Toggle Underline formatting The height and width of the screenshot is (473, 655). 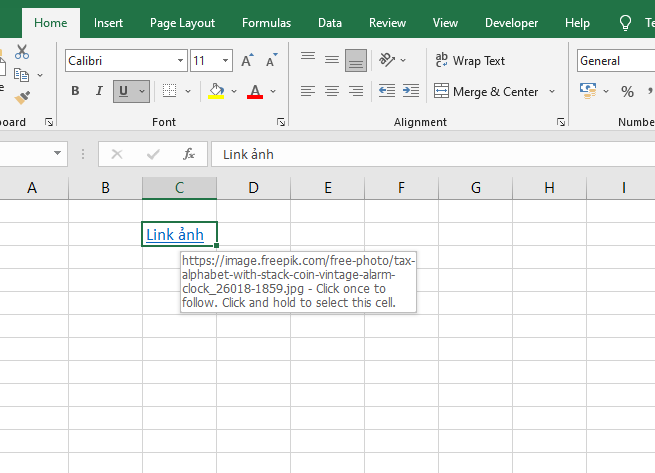(x=123, y=91)
